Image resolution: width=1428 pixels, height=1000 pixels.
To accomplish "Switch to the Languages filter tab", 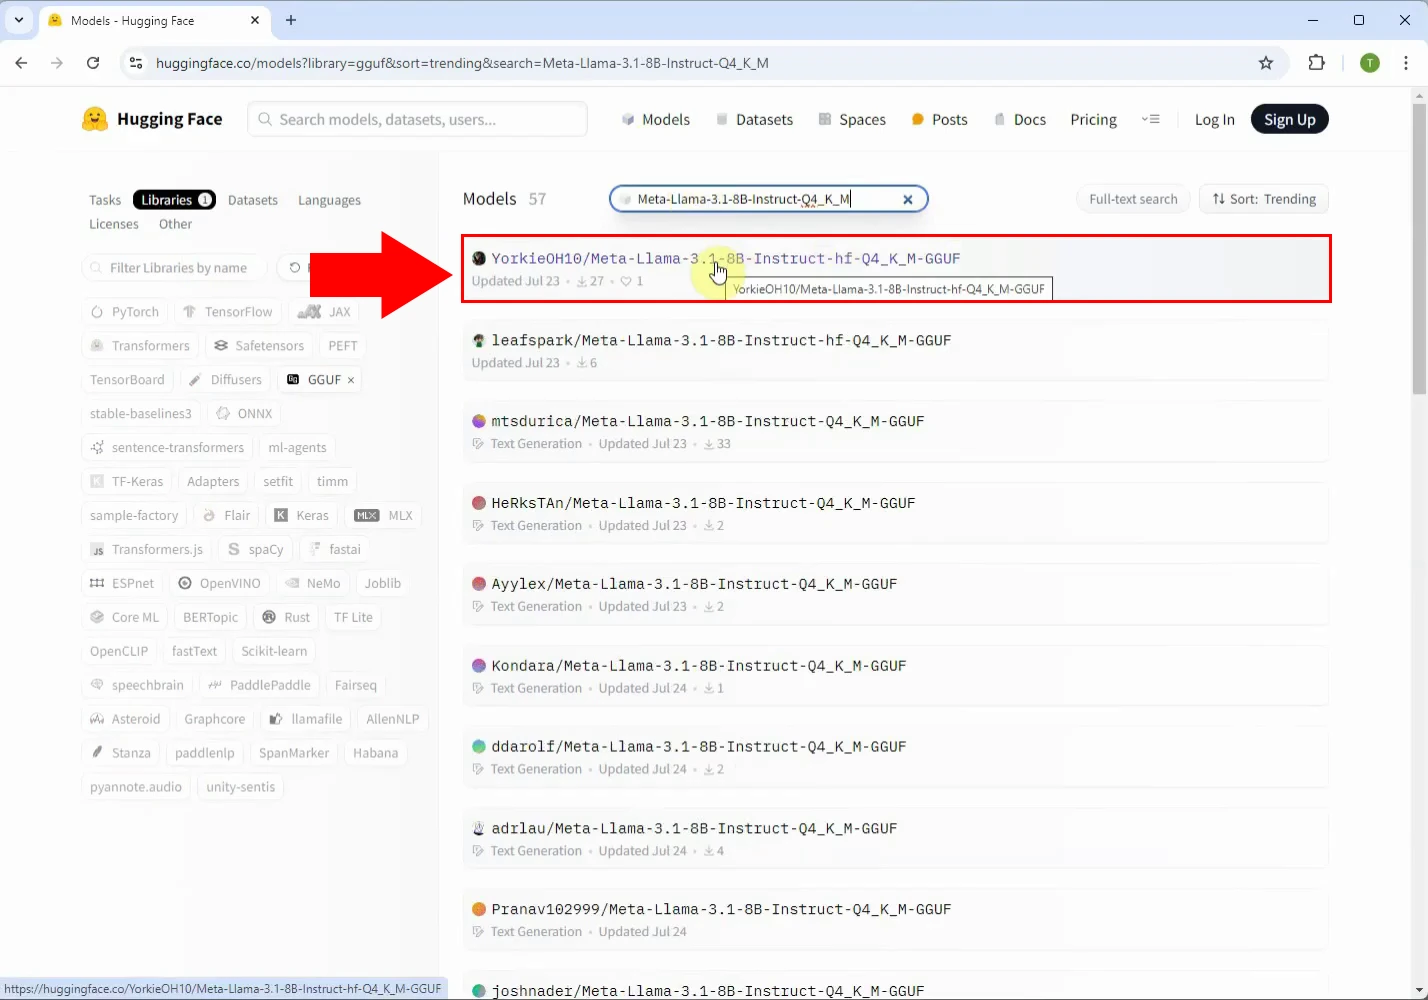I will click(x=329, y=200).
